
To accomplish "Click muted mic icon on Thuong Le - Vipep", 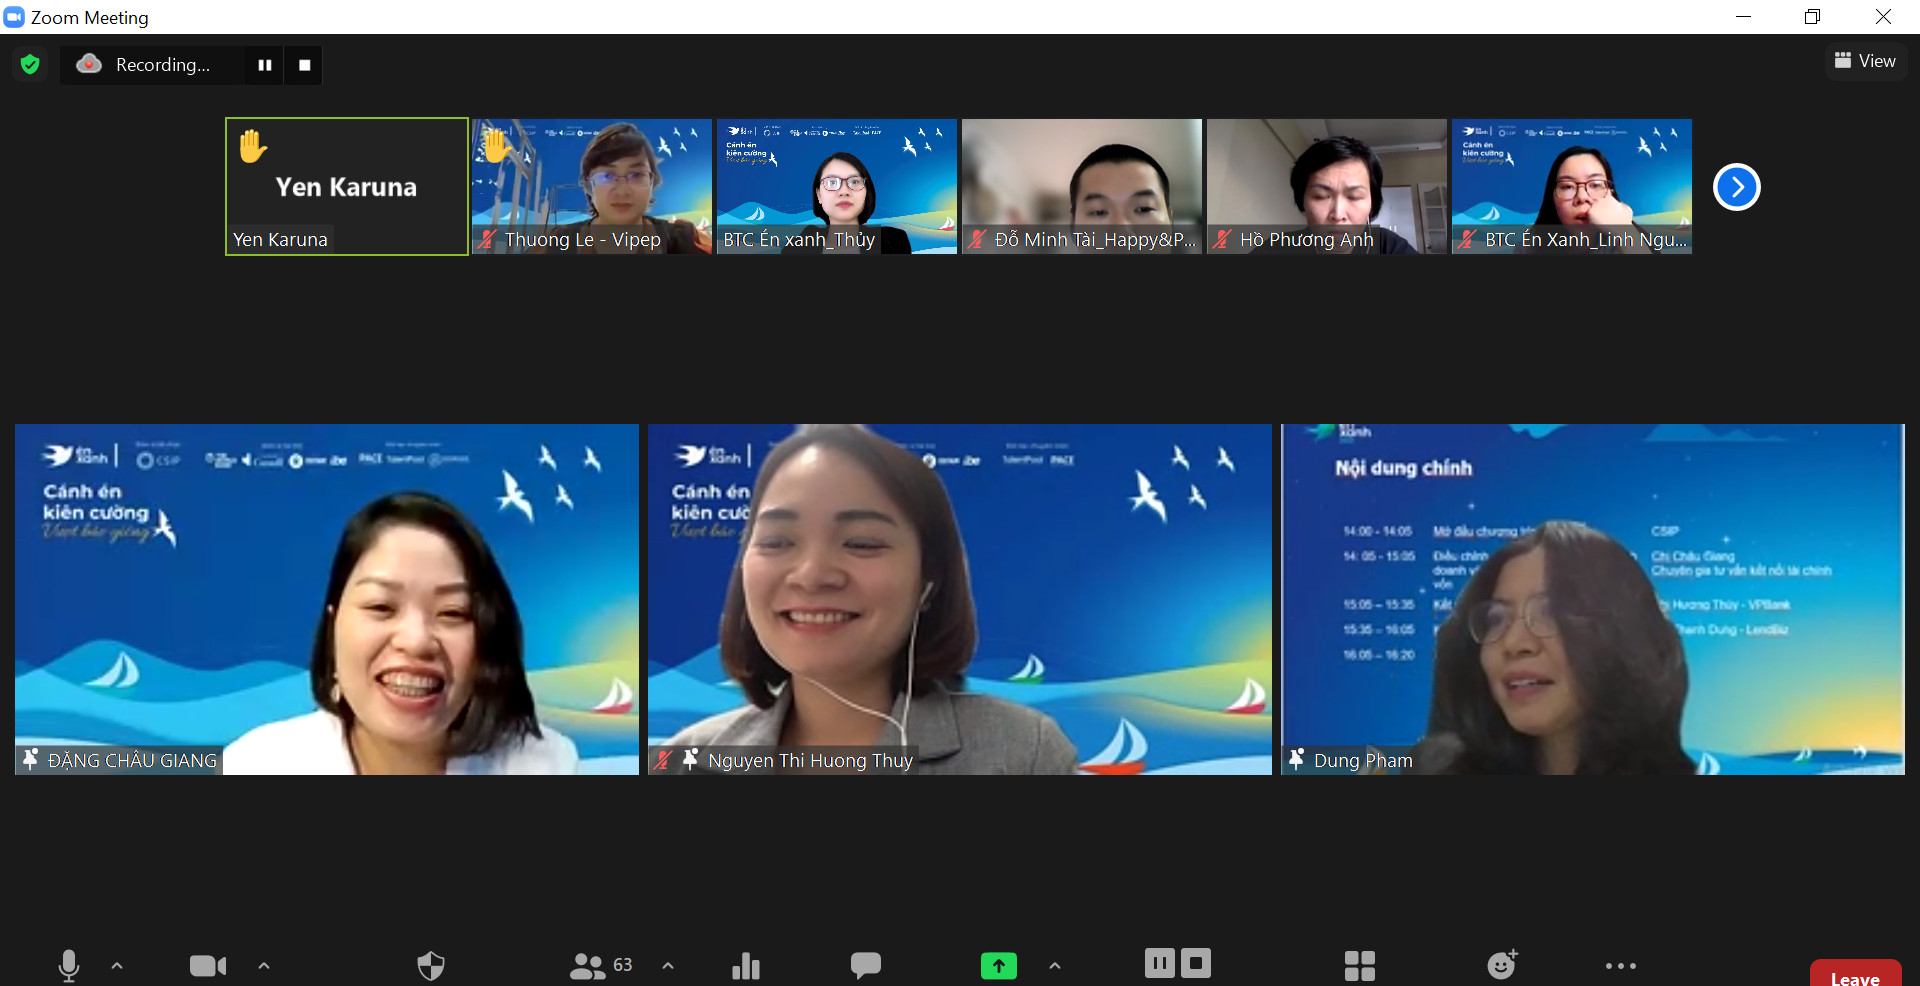I will point(487,240).
